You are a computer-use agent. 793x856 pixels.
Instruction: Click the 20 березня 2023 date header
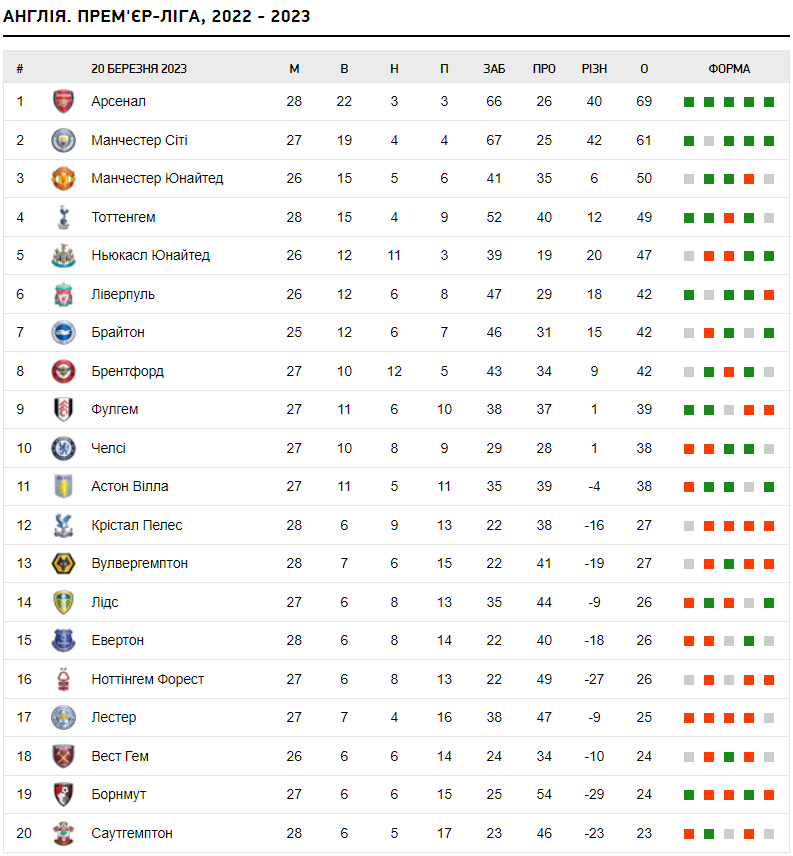[x=139, y=69]
